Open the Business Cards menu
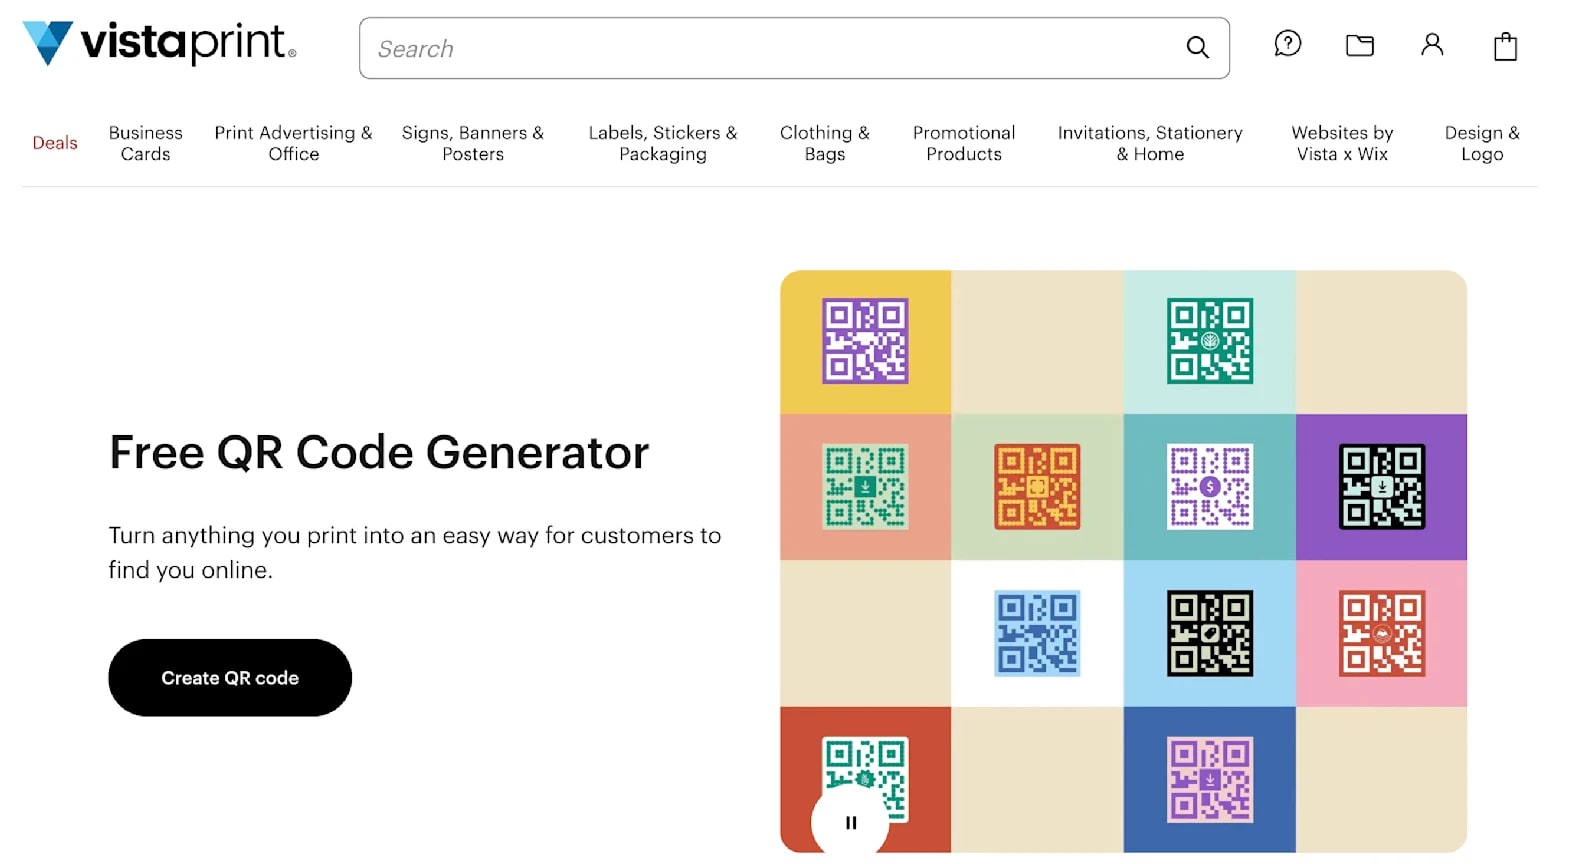 coord(145,142)
